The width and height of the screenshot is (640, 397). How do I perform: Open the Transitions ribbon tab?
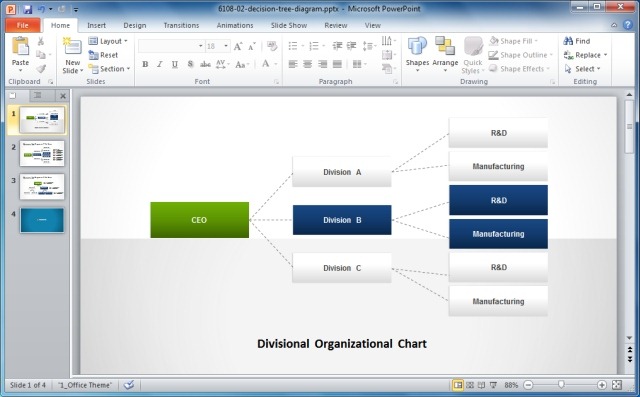(x=181, y=25)
